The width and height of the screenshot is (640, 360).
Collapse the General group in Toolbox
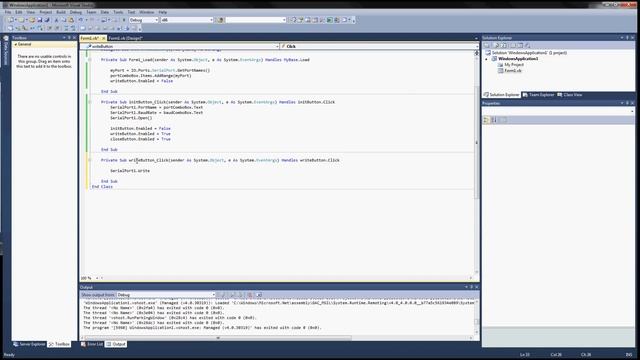(16, 44)
